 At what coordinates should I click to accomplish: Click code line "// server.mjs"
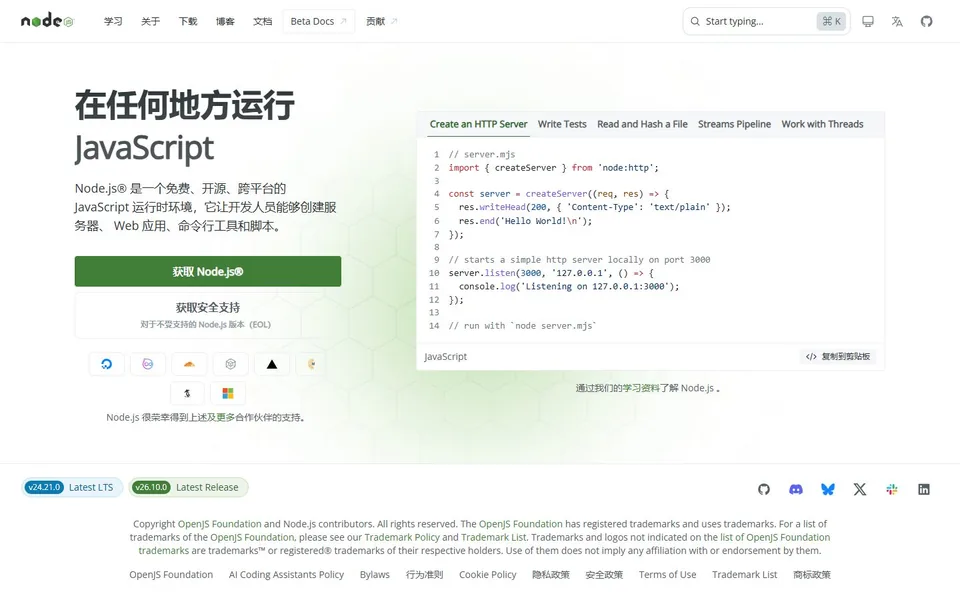tap(482, 154)
